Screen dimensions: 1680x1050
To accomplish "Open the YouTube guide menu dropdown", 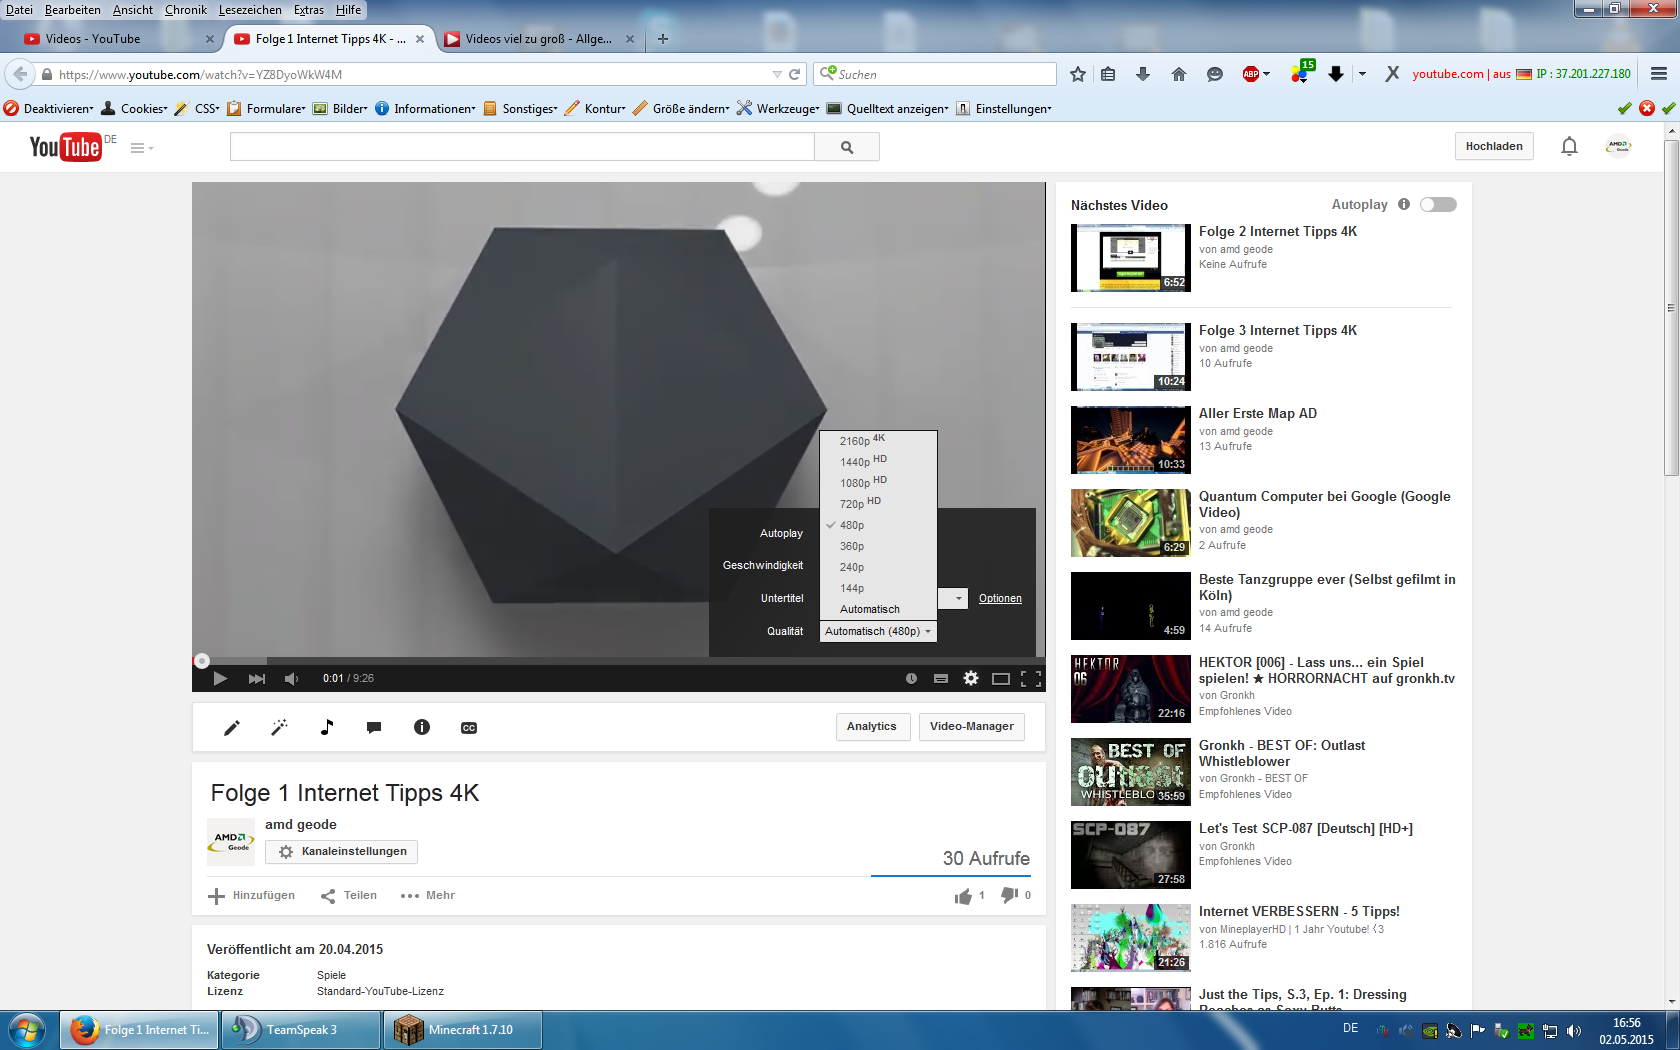I will pos(141,148).
